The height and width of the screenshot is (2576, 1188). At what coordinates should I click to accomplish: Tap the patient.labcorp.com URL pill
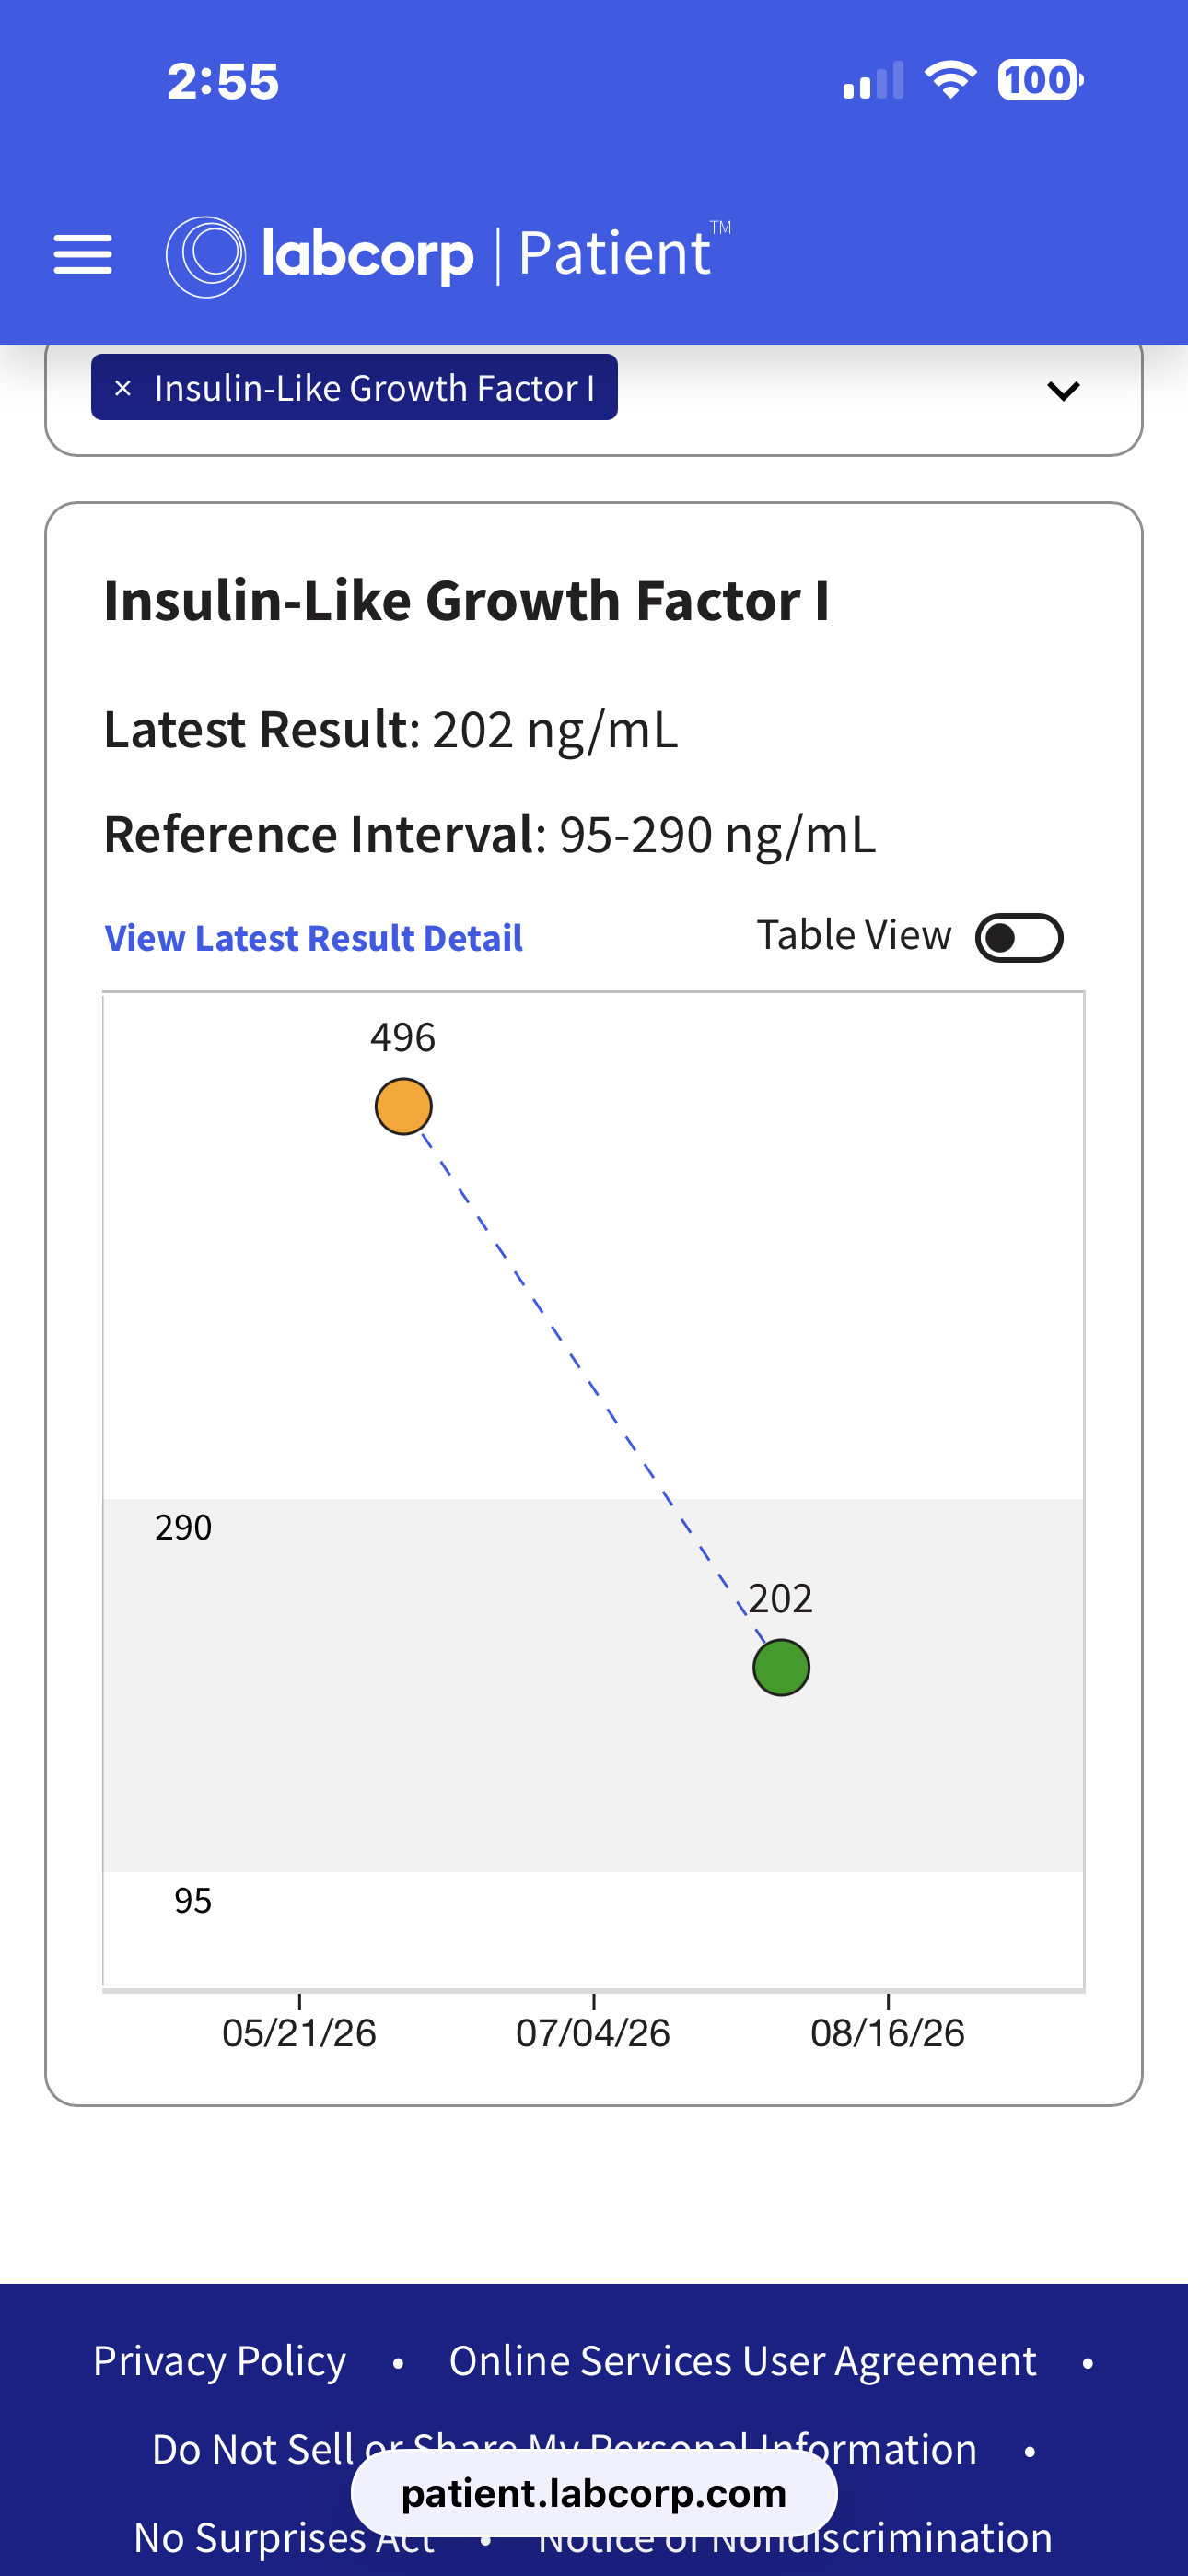pyautogui.click(x=594, y=2493)
